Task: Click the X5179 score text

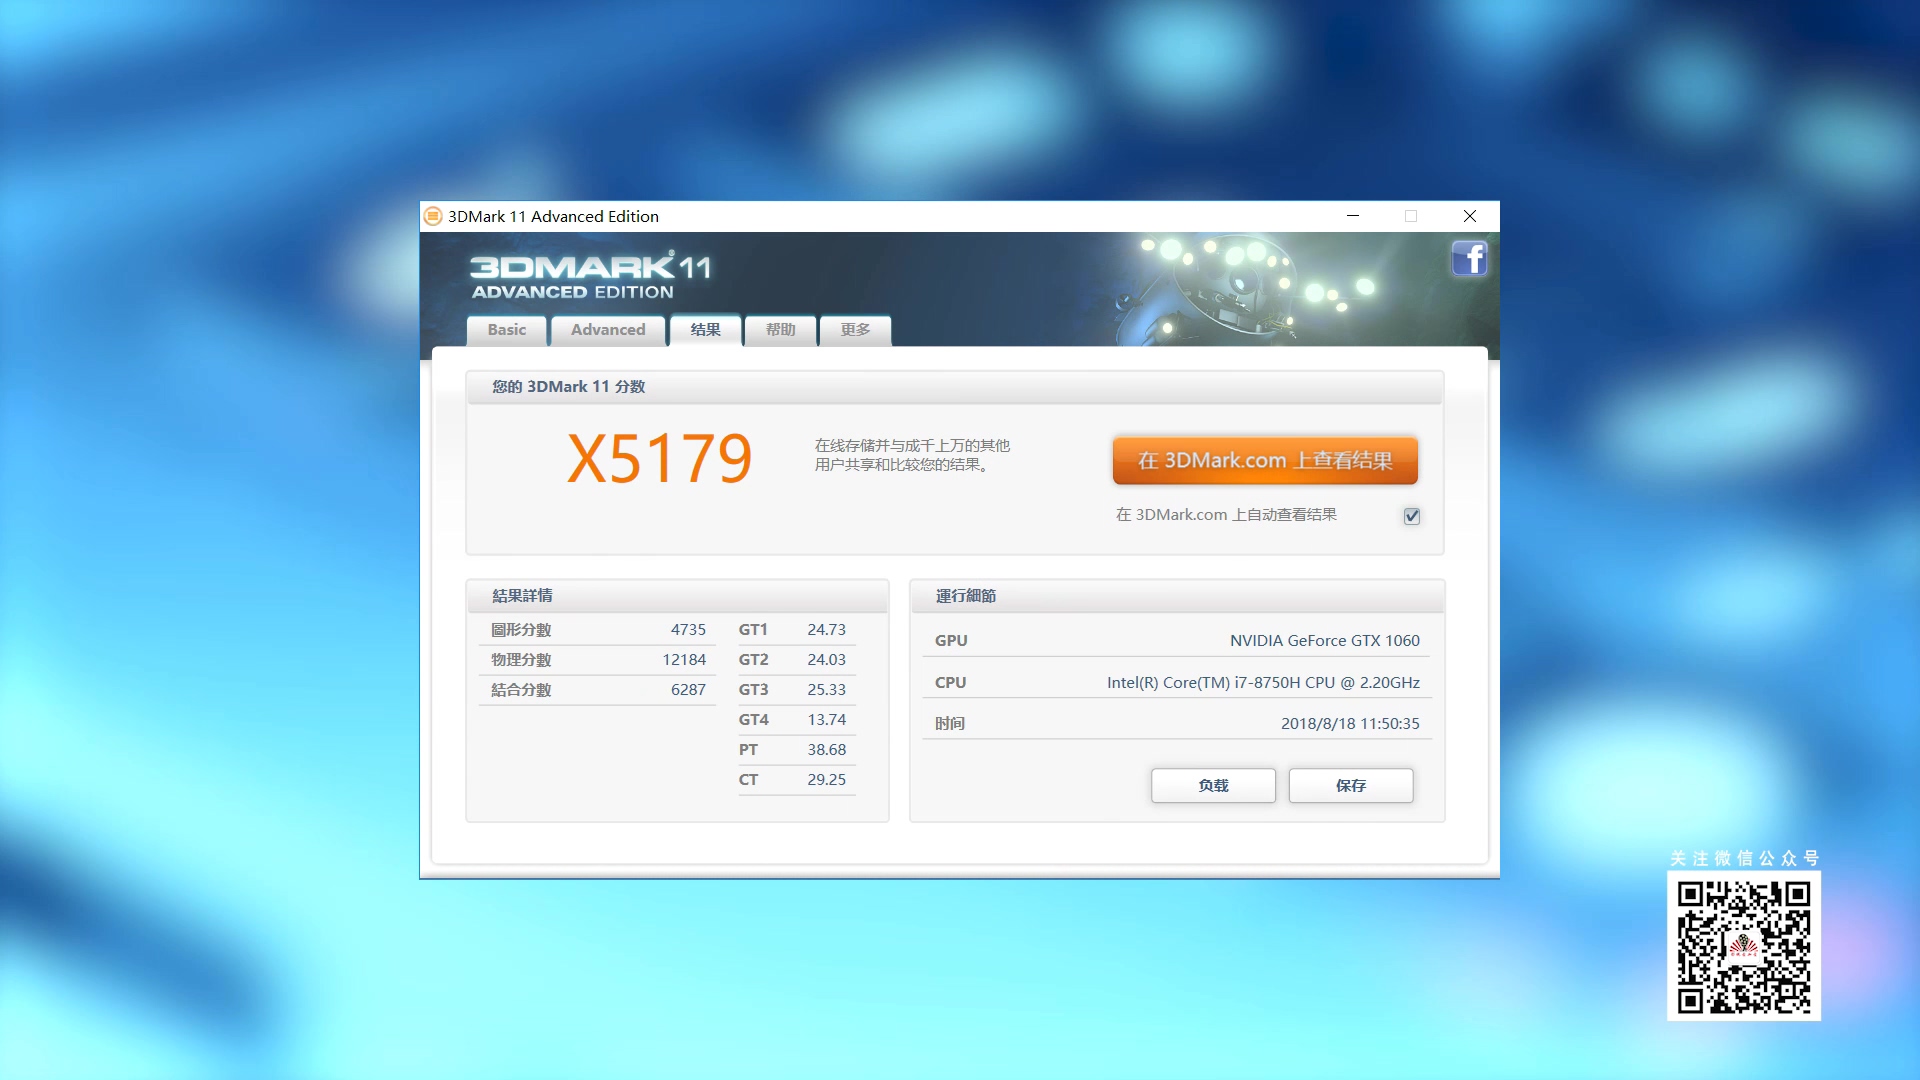Action: pos(659,460)
